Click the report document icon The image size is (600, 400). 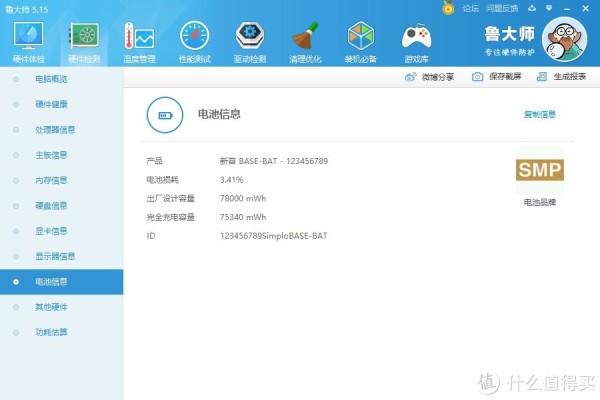pyautogui.click(x=541, y=77)
